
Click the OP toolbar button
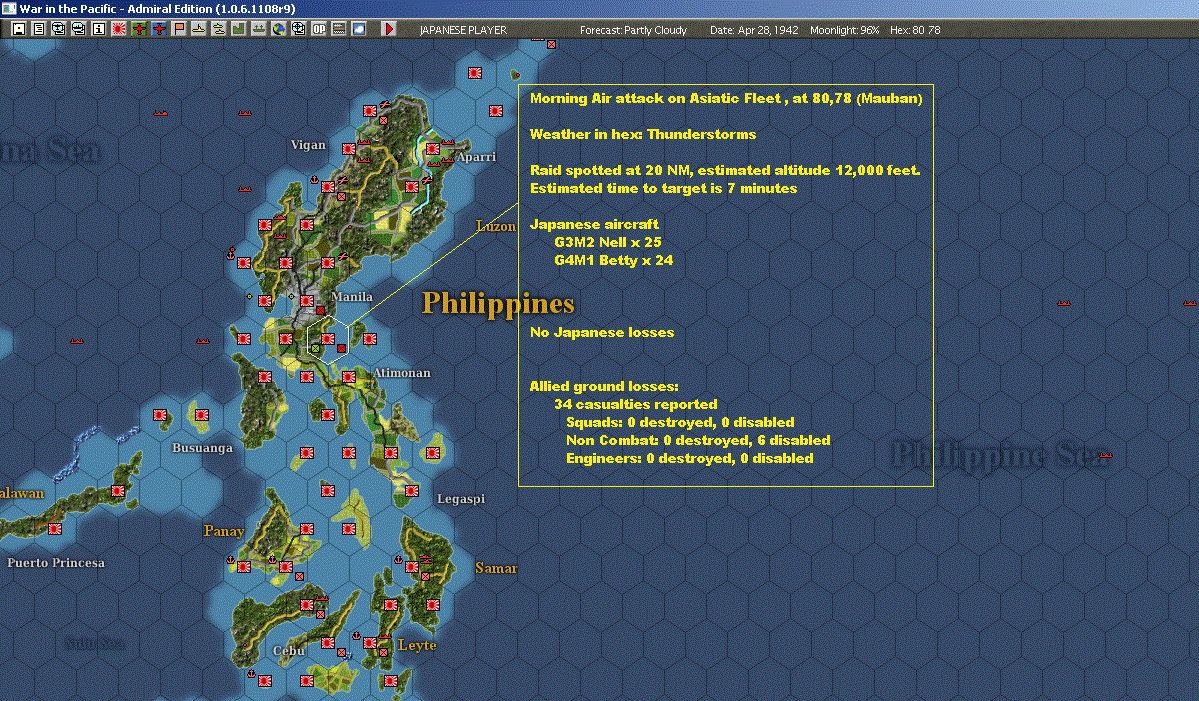click(x=318, y=29)
